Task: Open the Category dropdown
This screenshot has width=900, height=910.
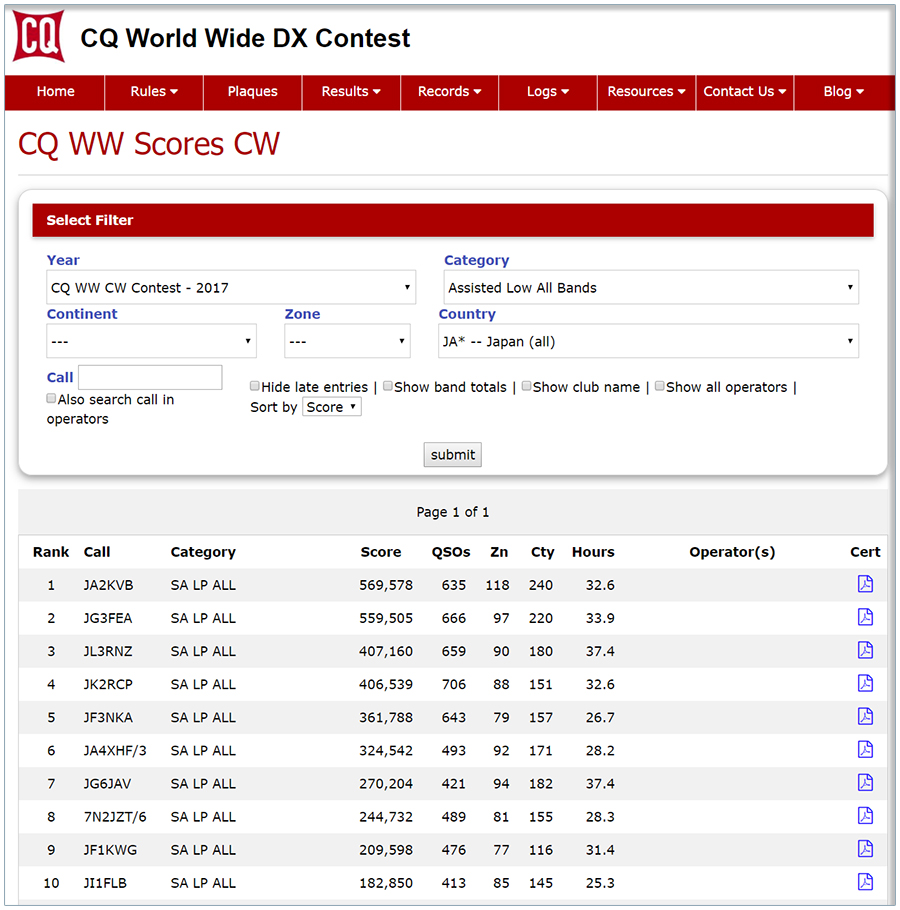Action: pos(651,288)
